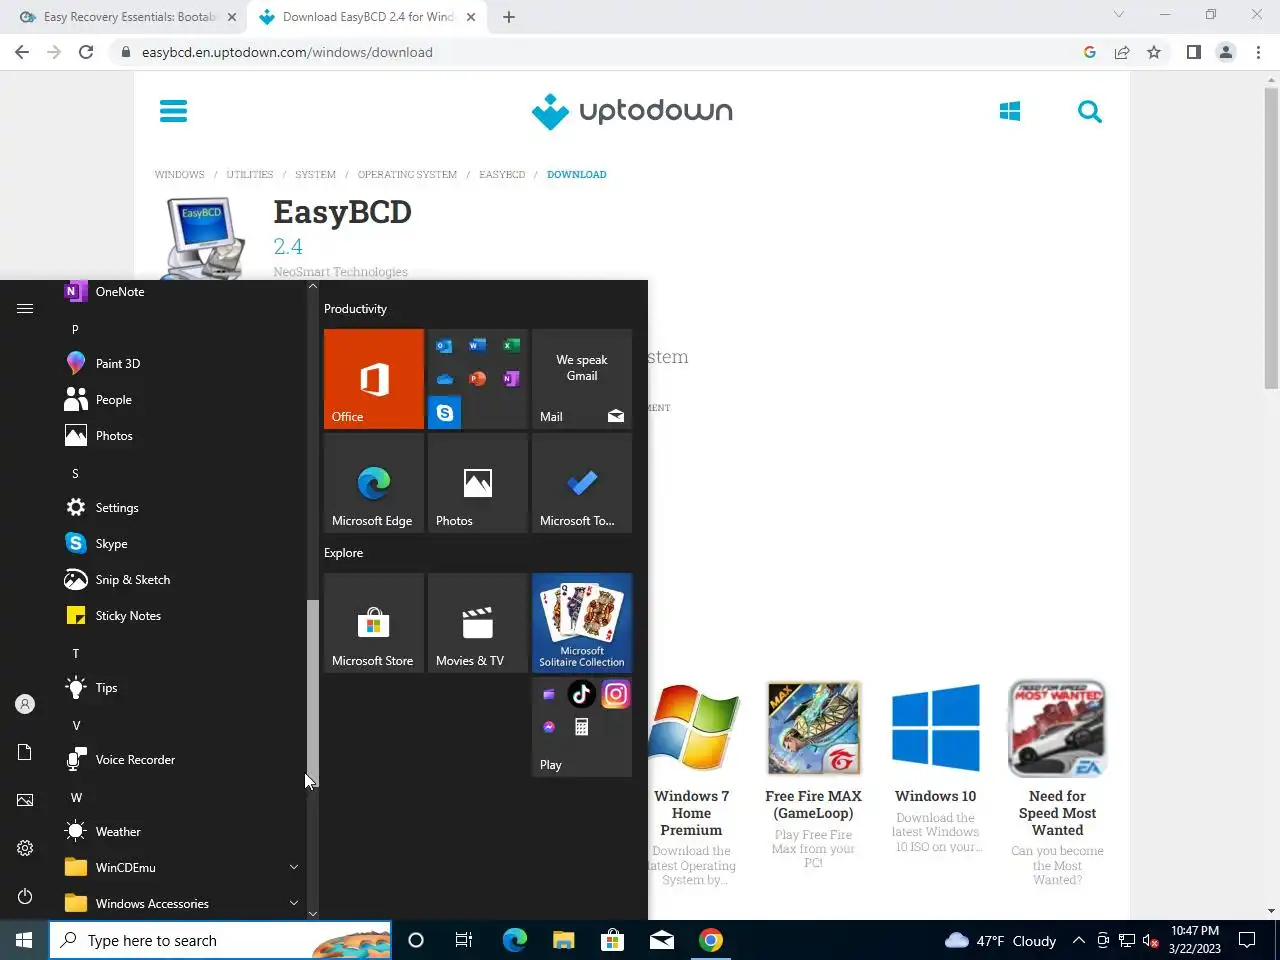Open File Explorer from the taskbar
1280x960 pixels.
pyautogui.click(x=563, y=940)
